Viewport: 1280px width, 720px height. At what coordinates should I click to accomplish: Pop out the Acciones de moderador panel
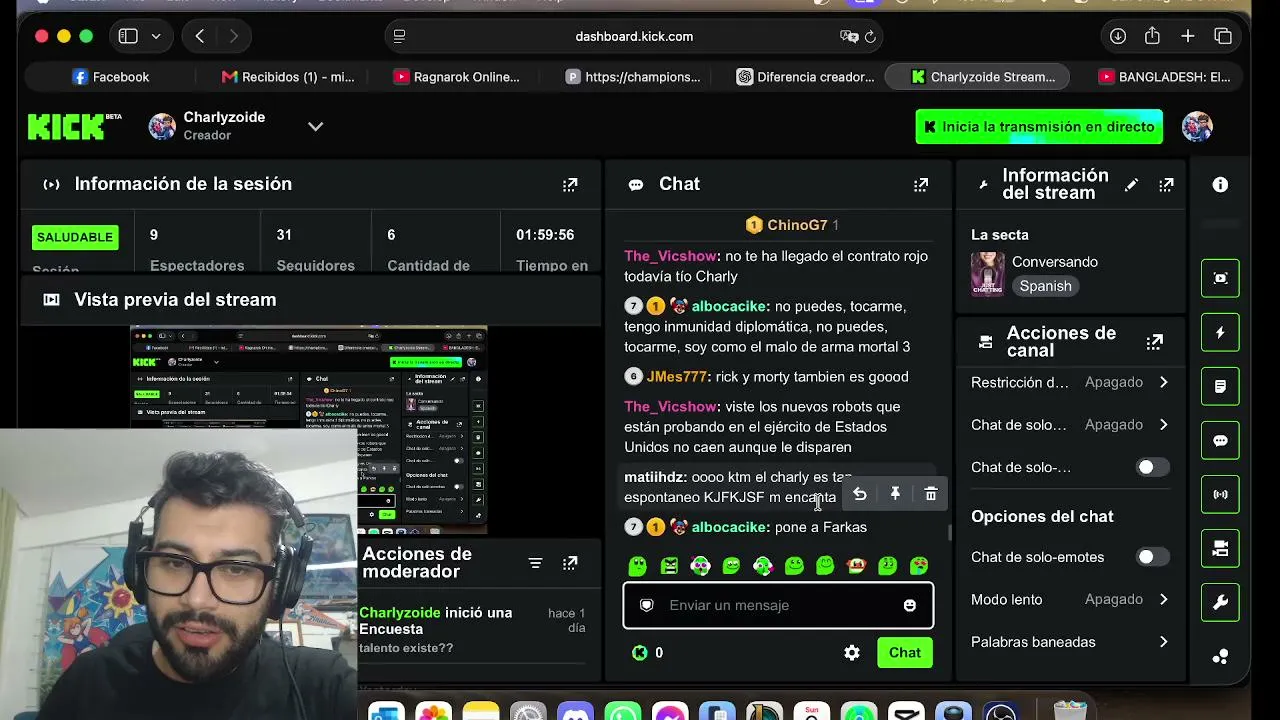pyautogui.click(x=570, y=564)
